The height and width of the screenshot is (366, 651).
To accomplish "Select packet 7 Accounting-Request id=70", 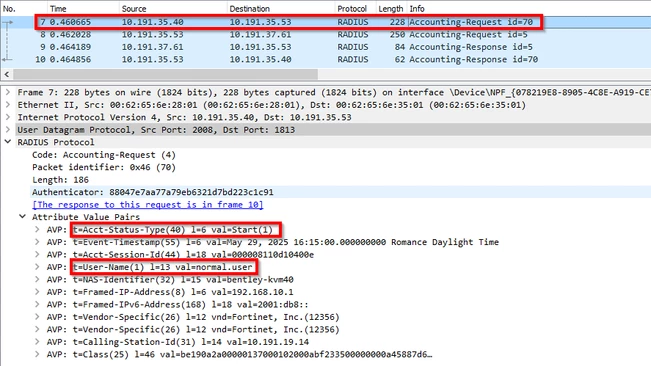I will click(x=326, y=22).
